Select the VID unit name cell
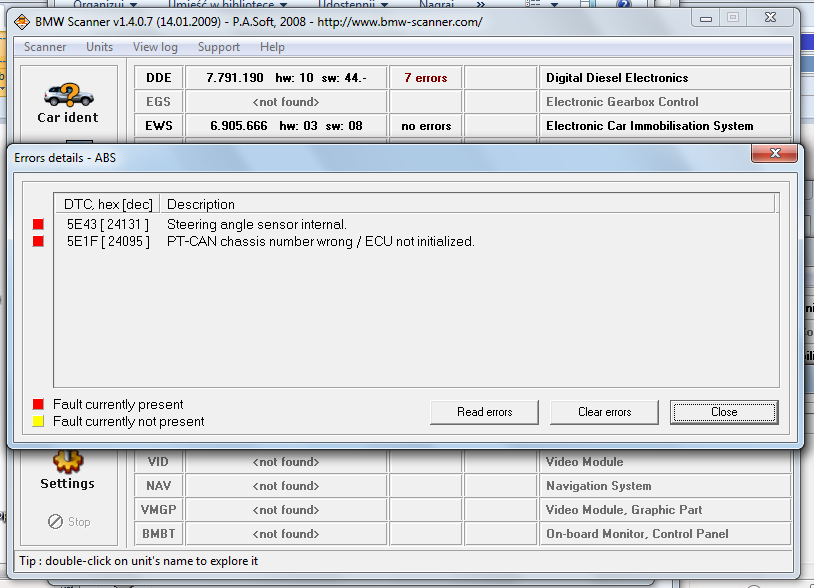Screen dimensions: 814x588 (x=159, y=462)
